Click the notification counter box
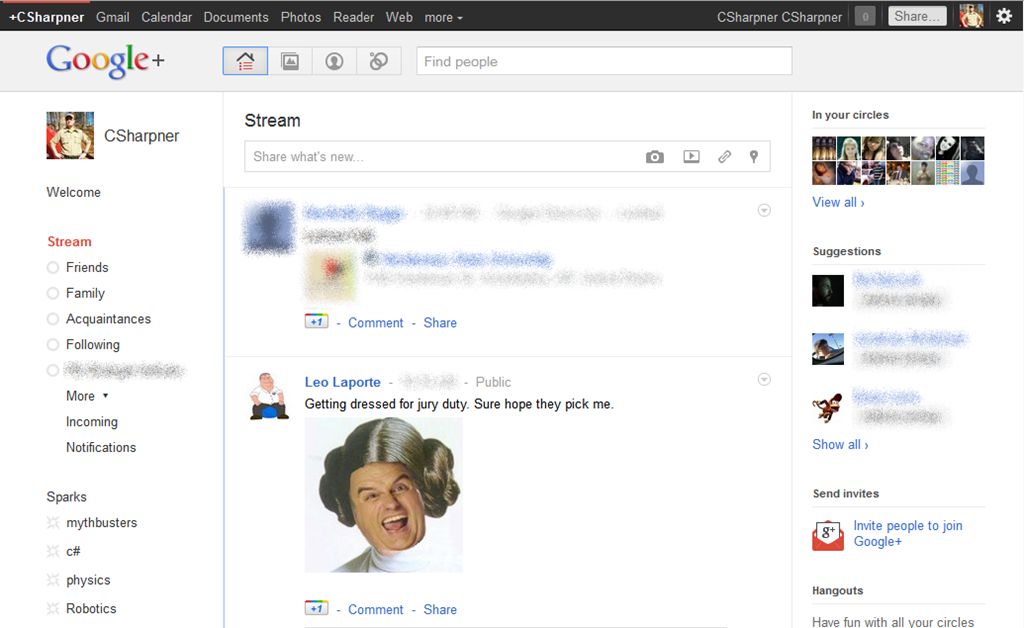1024x628 pixels. point(865,16)
